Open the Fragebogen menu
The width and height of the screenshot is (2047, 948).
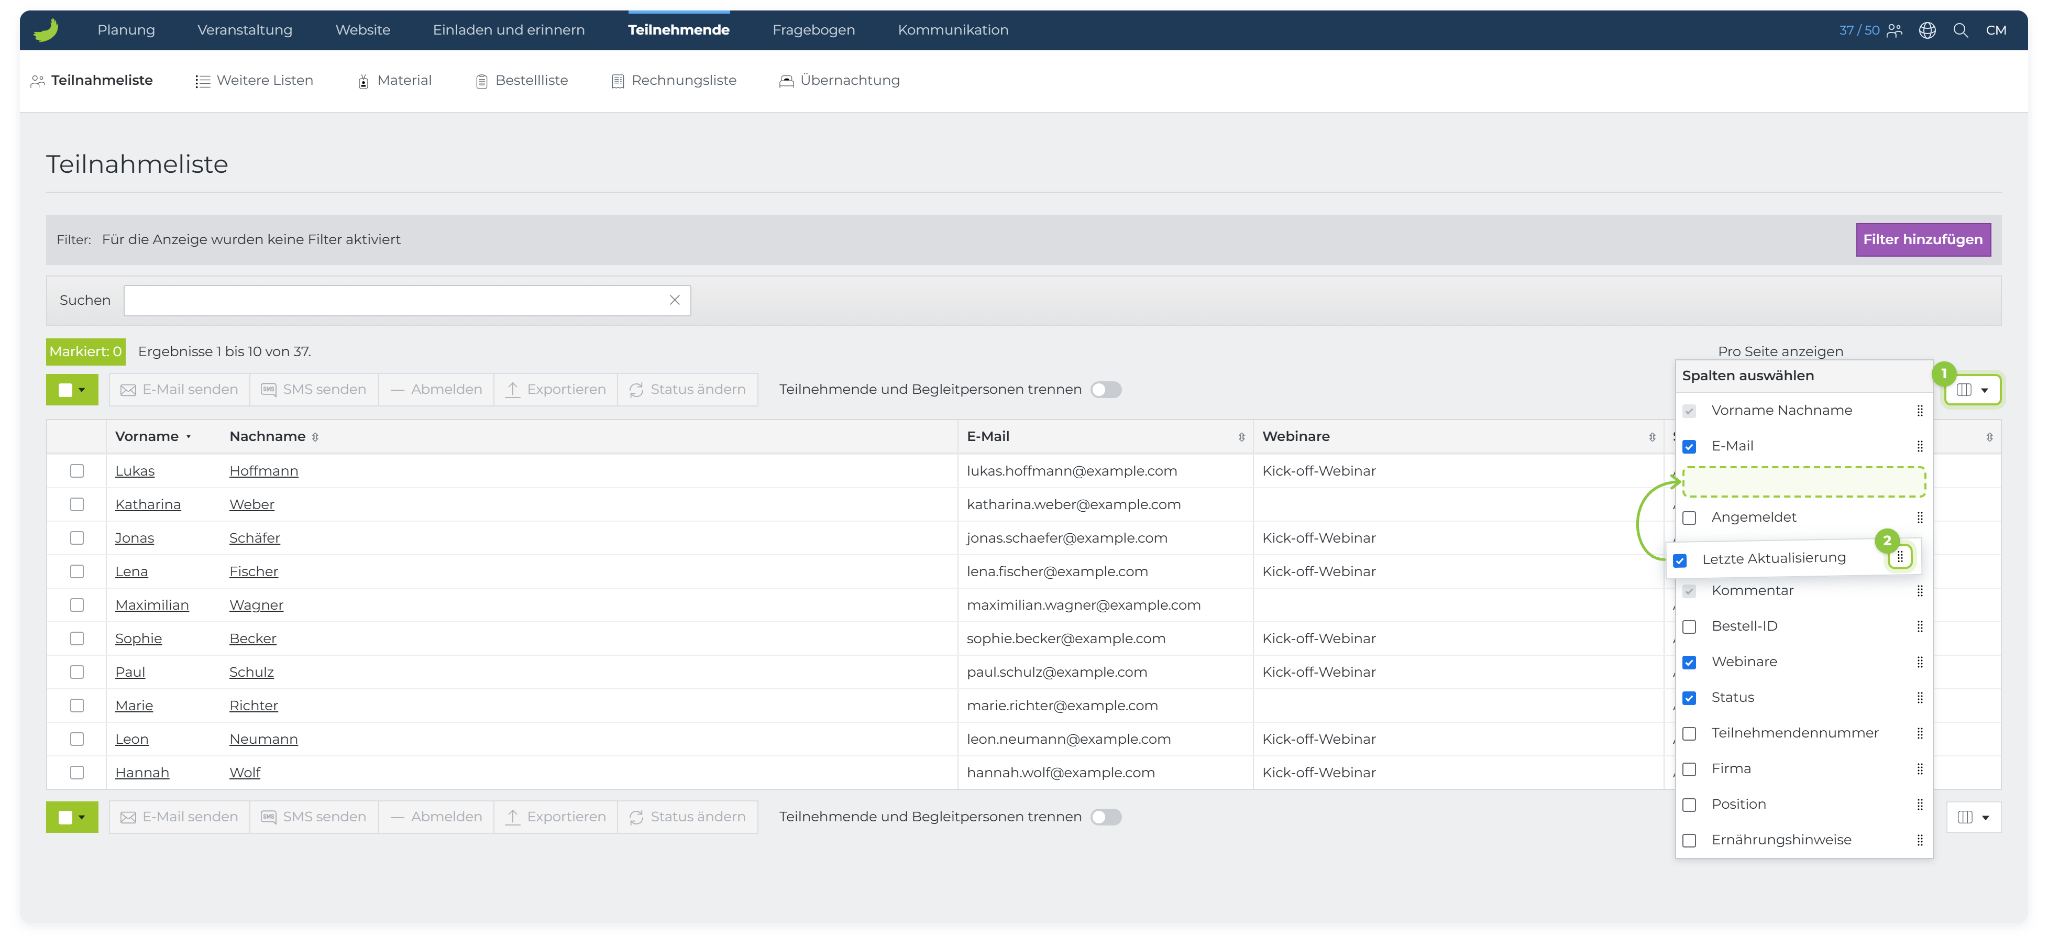pyautogui.click(x=813, y=30)
